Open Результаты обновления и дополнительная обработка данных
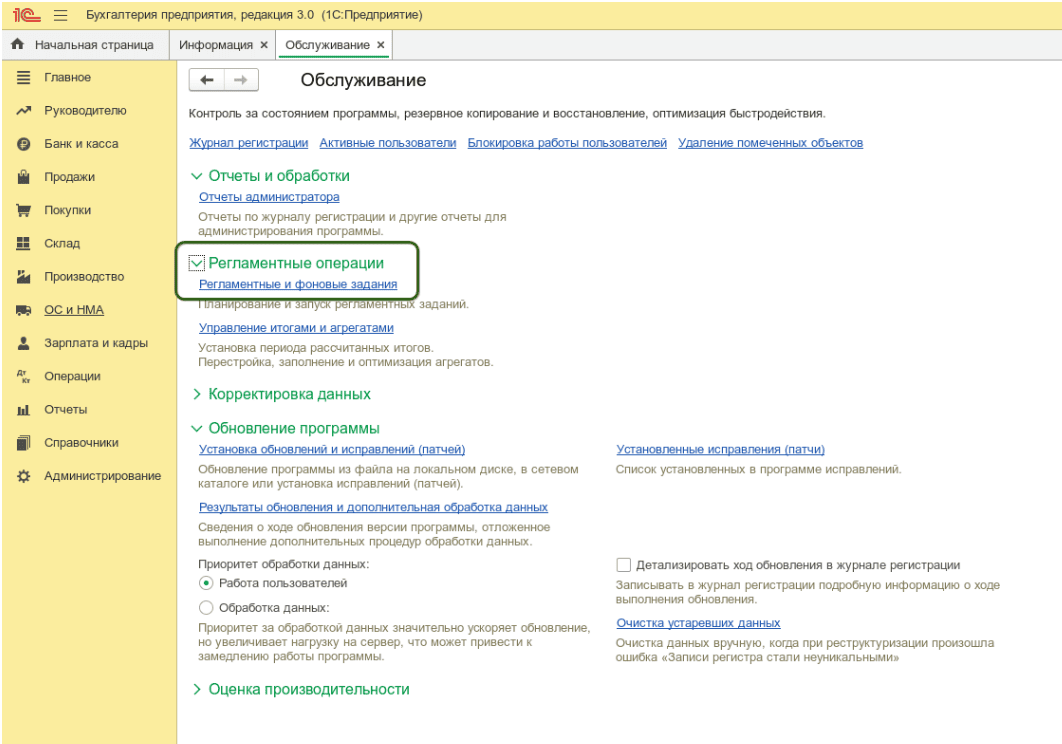Viewport: 1062px width, 744px height. [373, 507]
